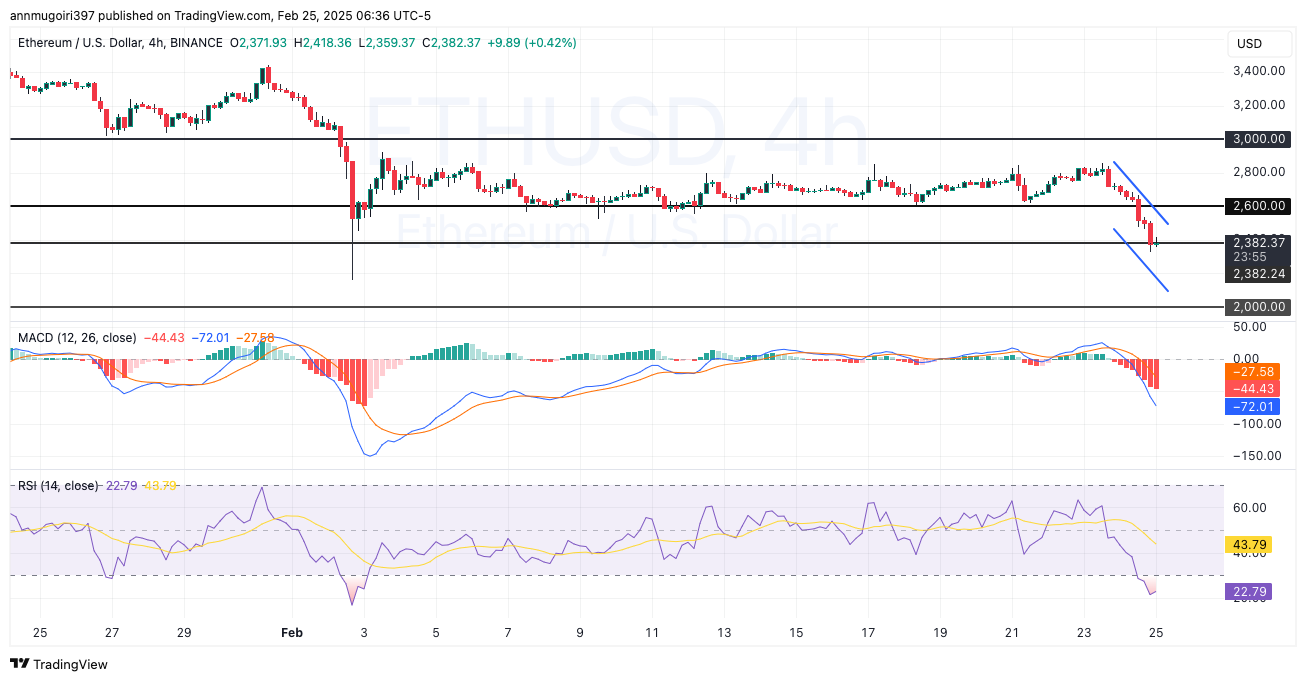Click the blue MACD value tag -72.01
Image resolution: width=1306 pixels, height=681 pixels.
pos(1251,406)
